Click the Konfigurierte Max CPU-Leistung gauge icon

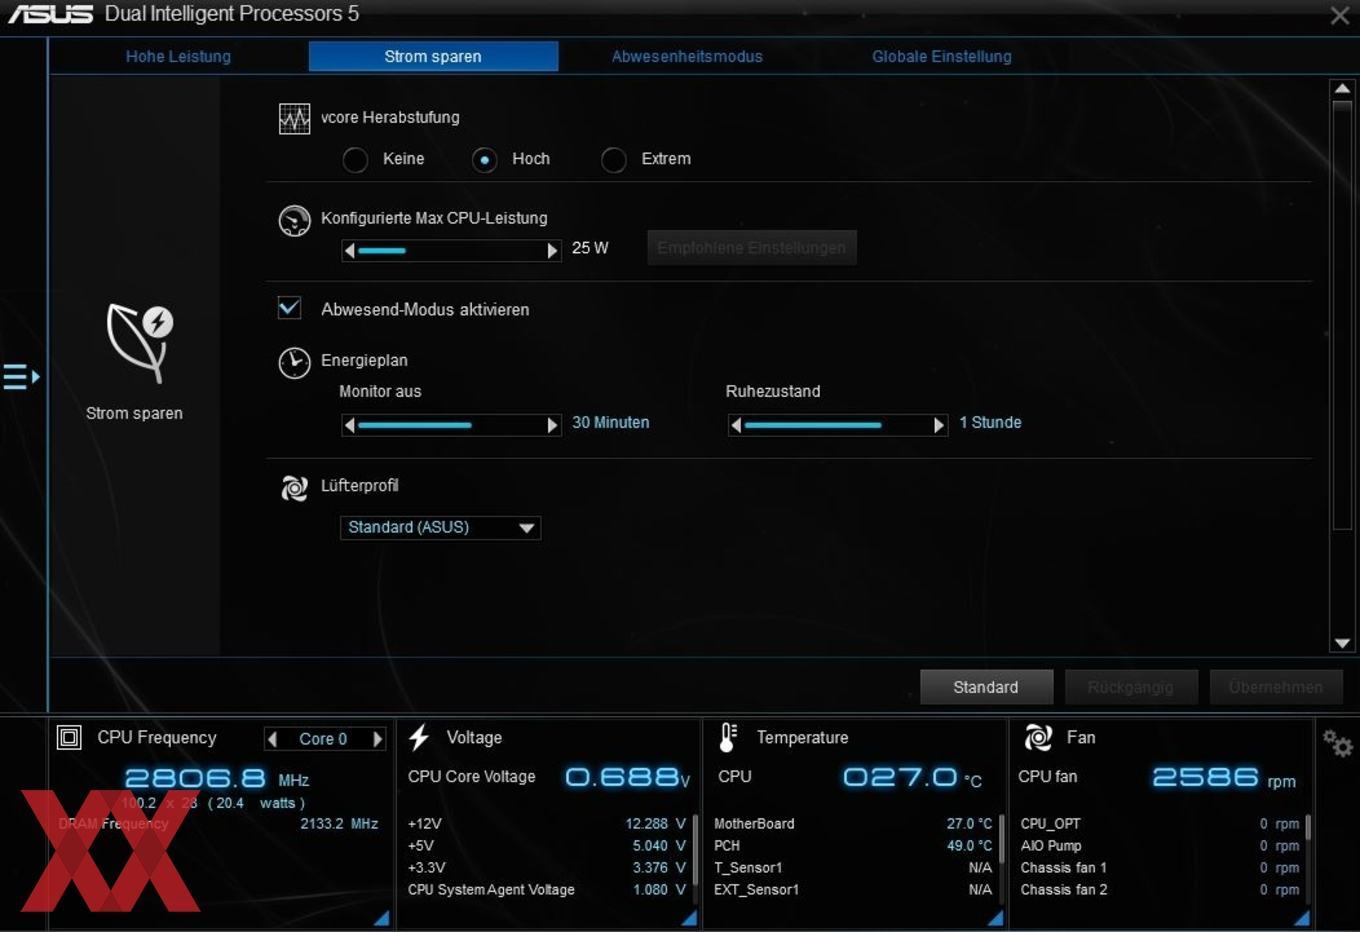294,220
